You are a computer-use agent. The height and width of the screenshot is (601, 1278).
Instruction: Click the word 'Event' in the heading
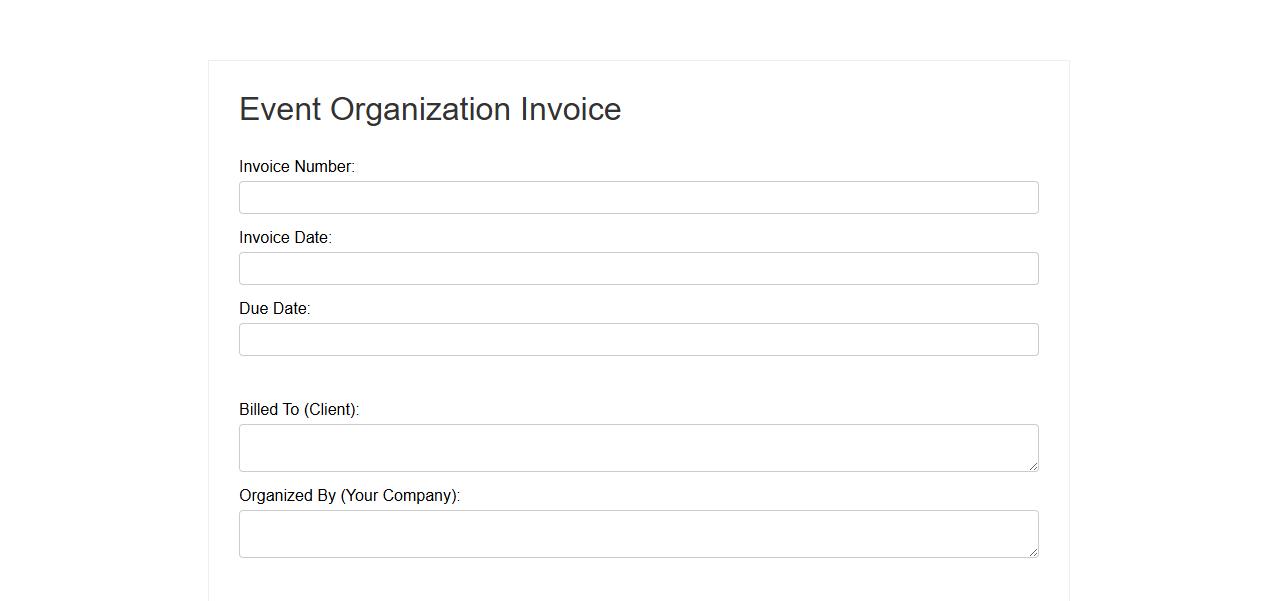pos(280,109)
